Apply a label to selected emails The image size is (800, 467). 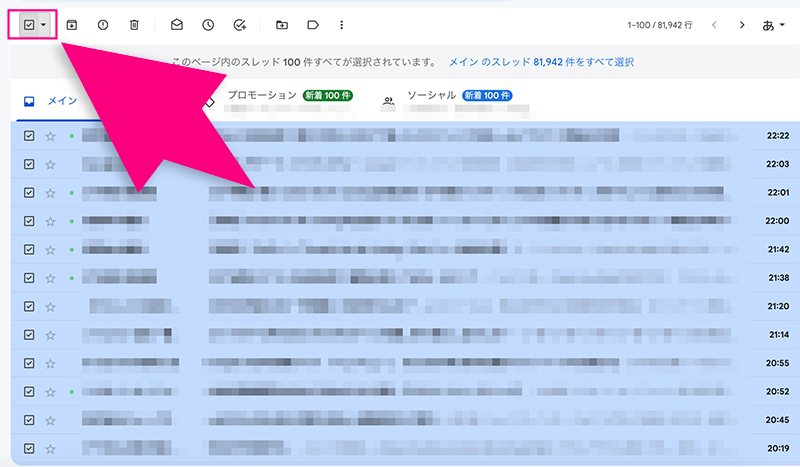[x=313, y=24]
